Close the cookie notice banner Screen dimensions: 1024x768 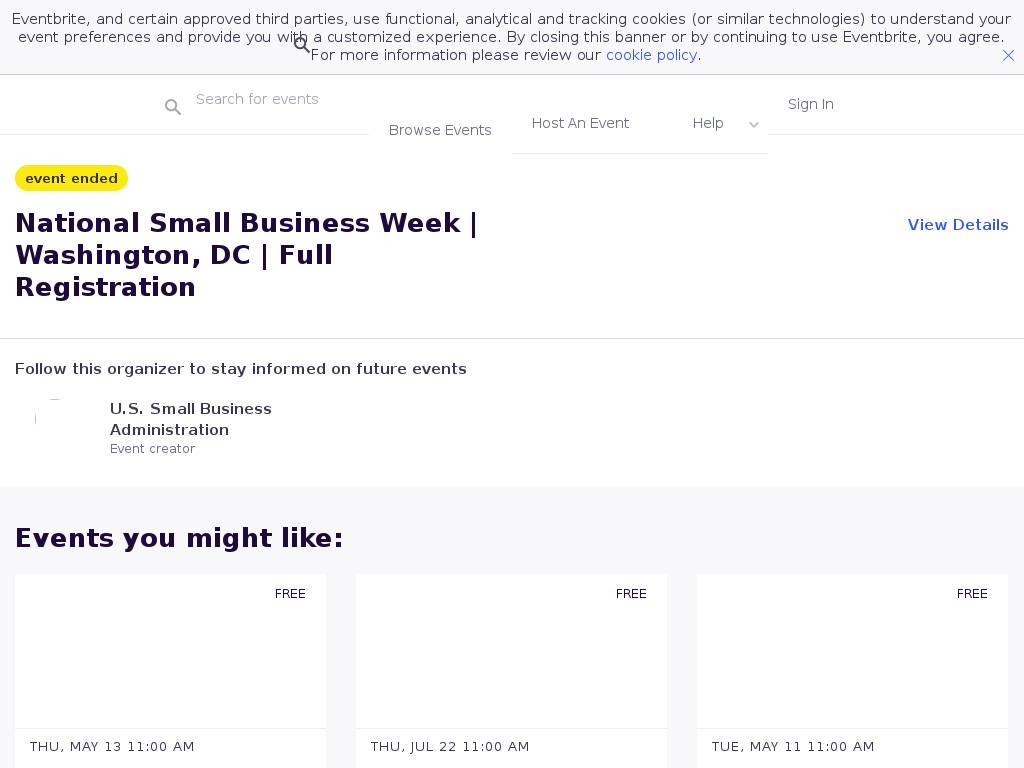coord(1008,56)
